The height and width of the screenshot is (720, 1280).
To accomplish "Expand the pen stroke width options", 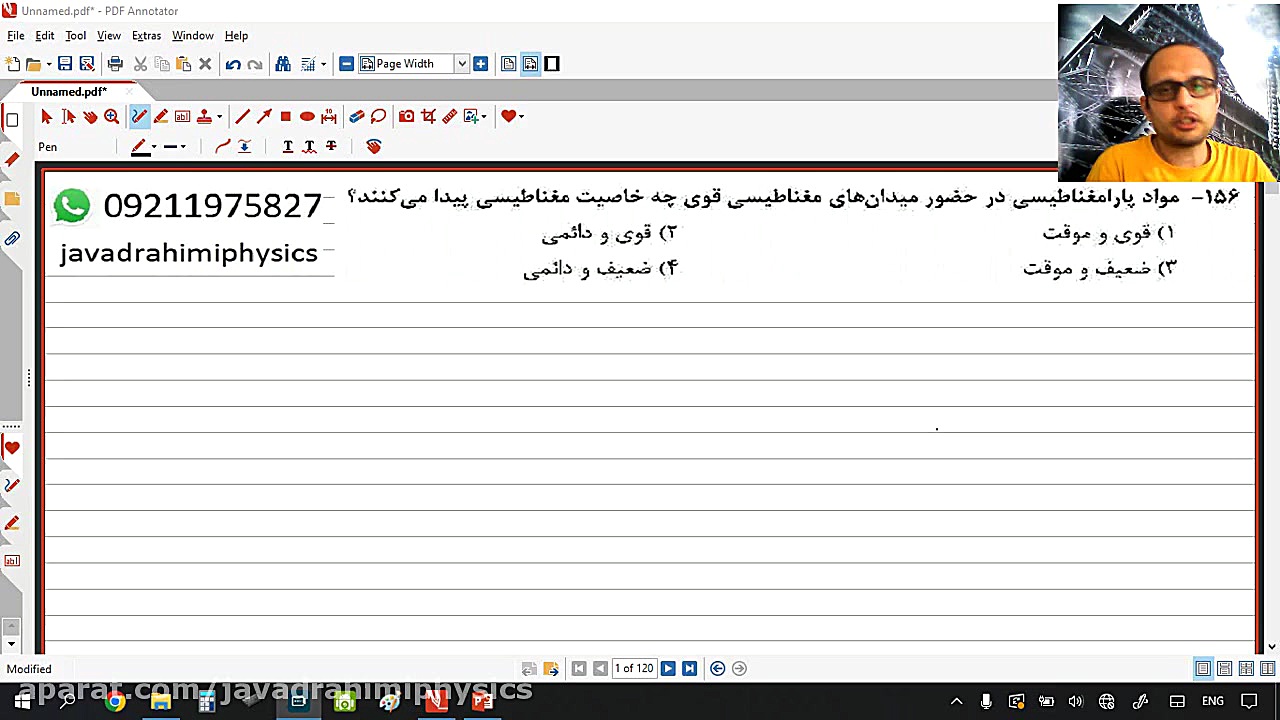I will point(181,147).
